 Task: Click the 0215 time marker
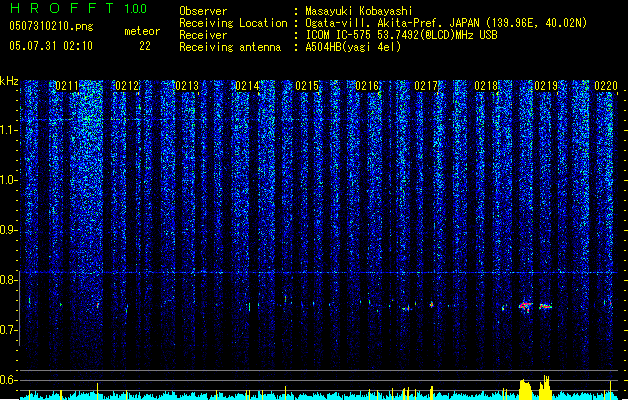tap(307, 86)
